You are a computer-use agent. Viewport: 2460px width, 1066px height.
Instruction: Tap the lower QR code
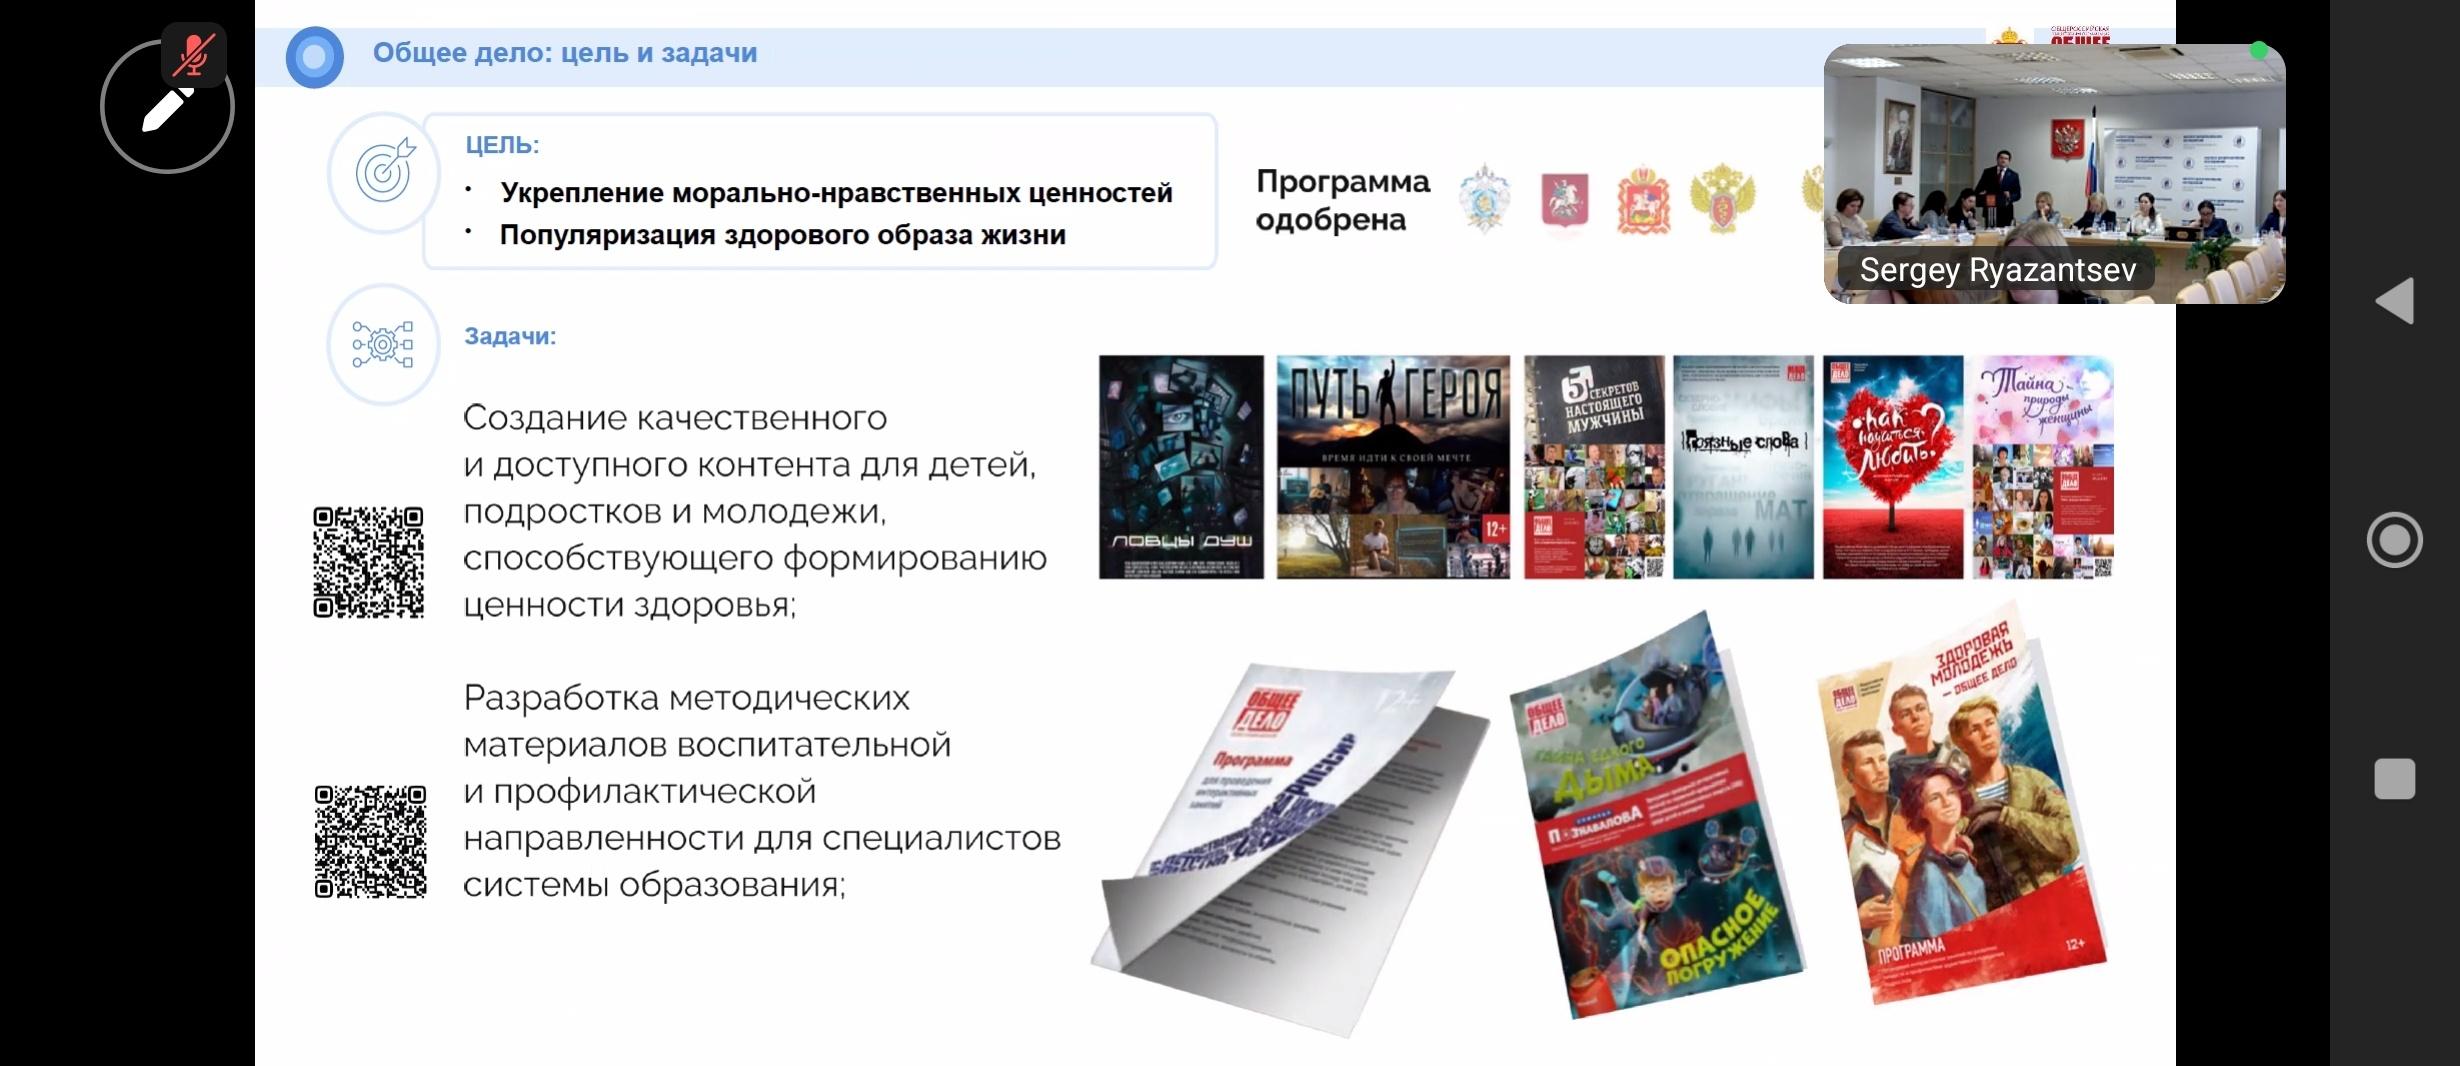click(x=370, y=841)
